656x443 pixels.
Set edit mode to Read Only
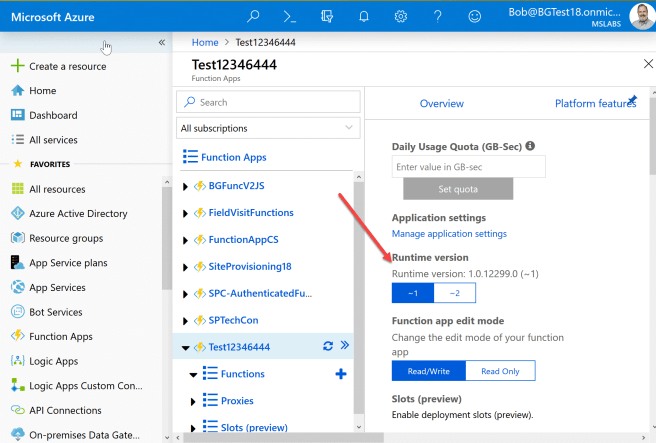(501, 371)
